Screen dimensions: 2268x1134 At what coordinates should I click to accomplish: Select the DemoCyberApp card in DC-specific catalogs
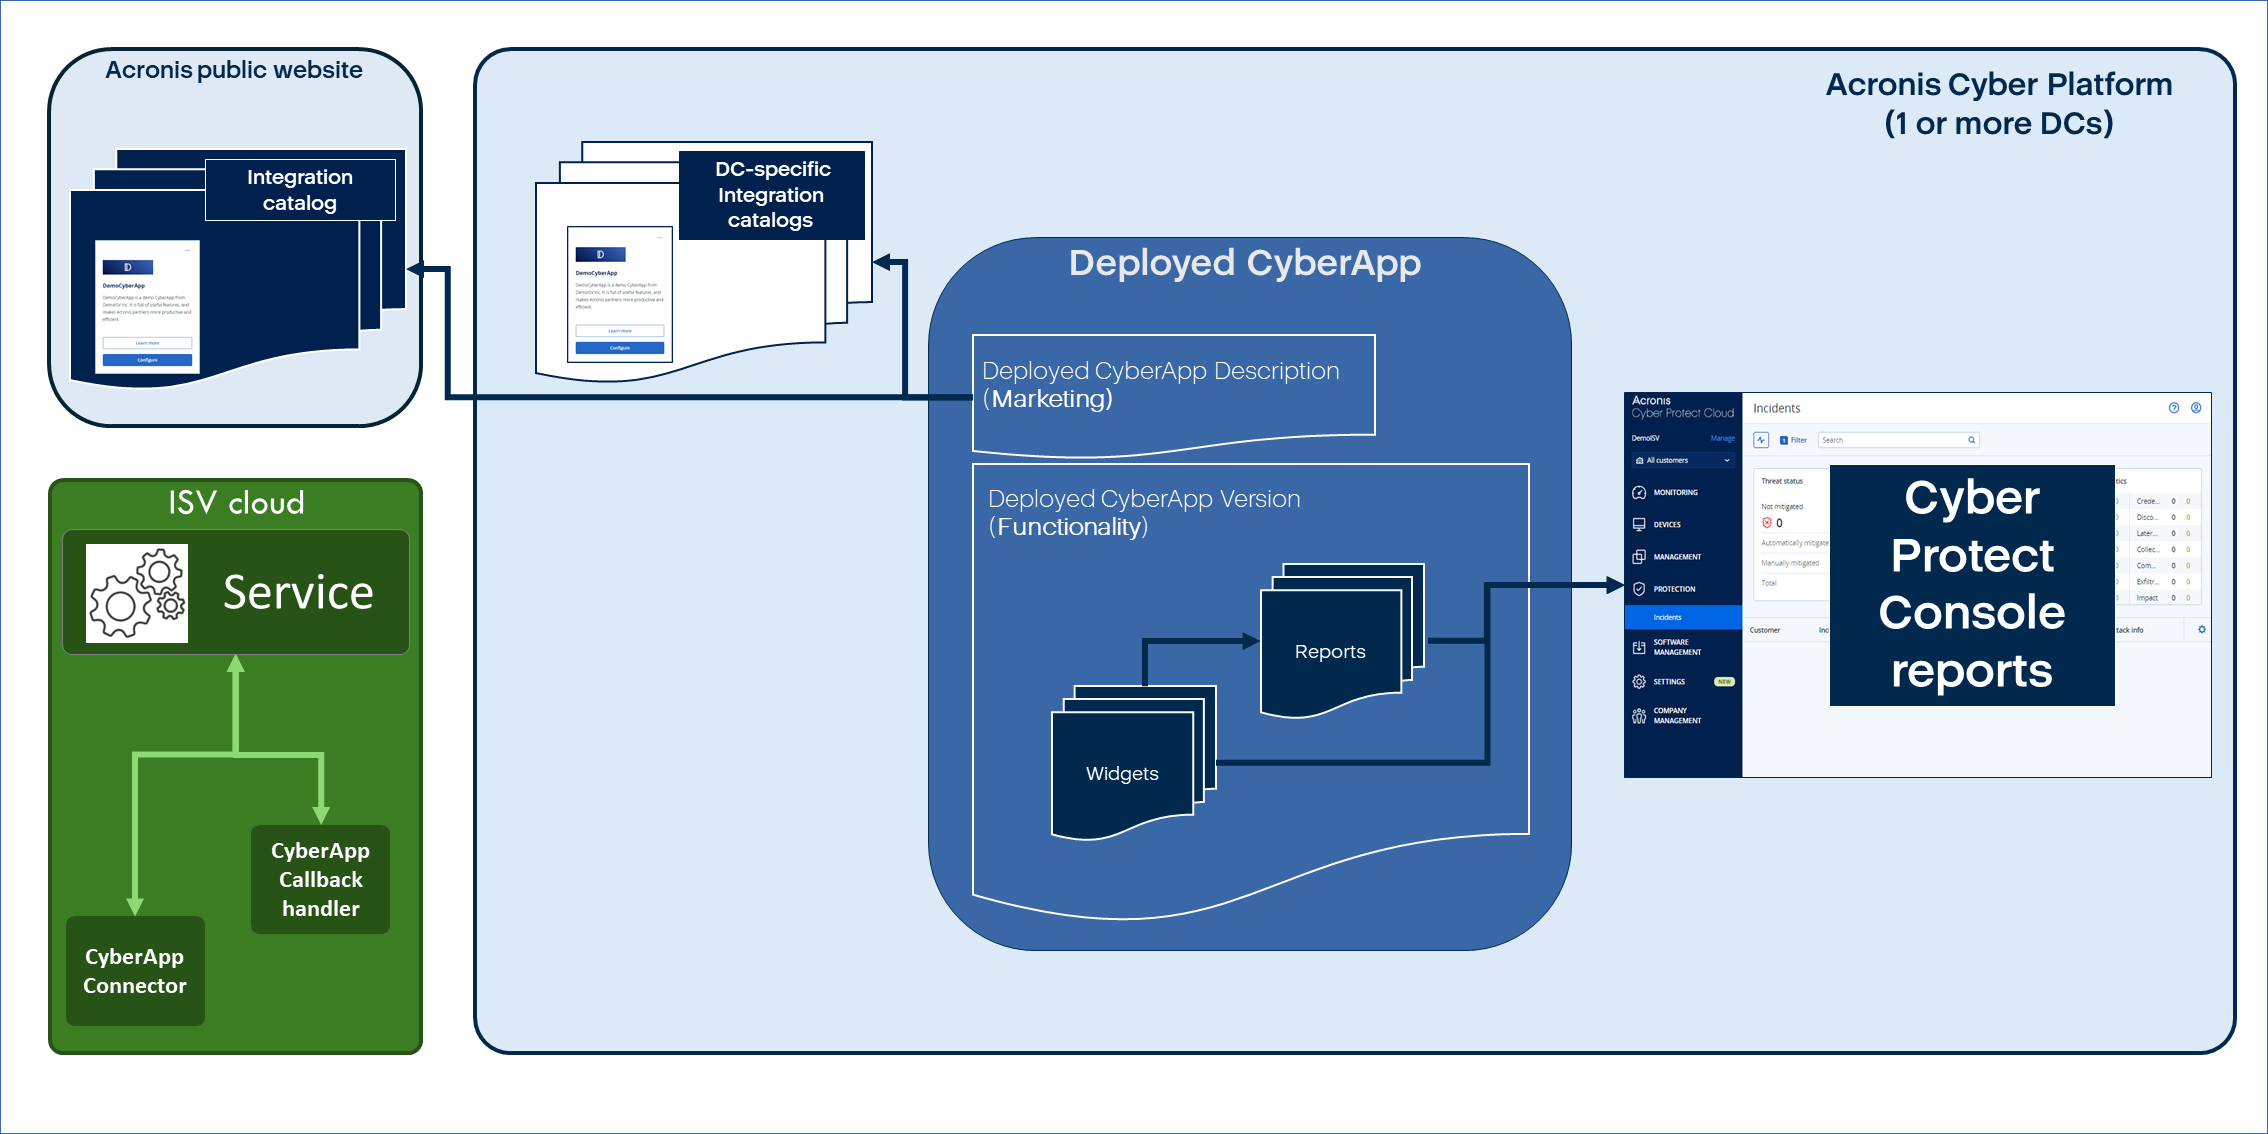coord(620,294)
